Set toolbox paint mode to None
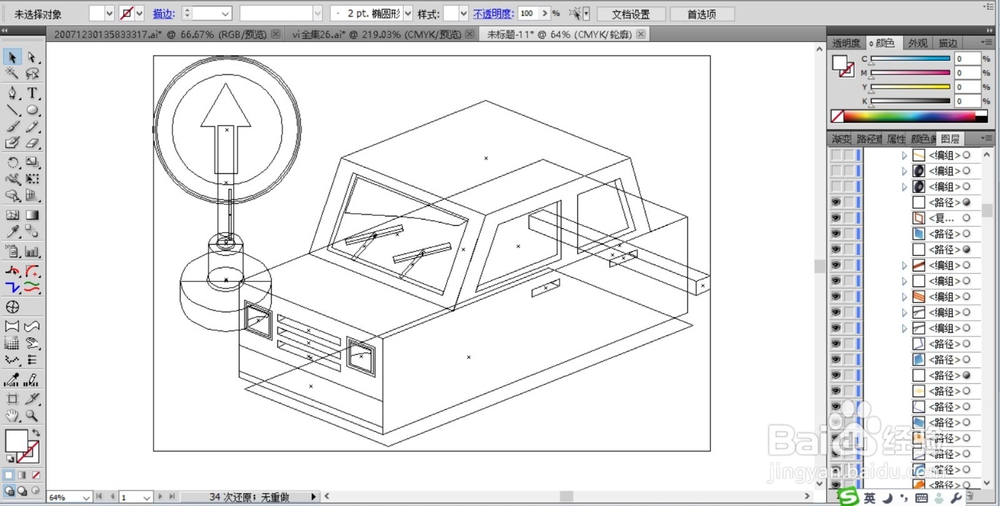This screenshot has height=506, width=1000. 36,475
